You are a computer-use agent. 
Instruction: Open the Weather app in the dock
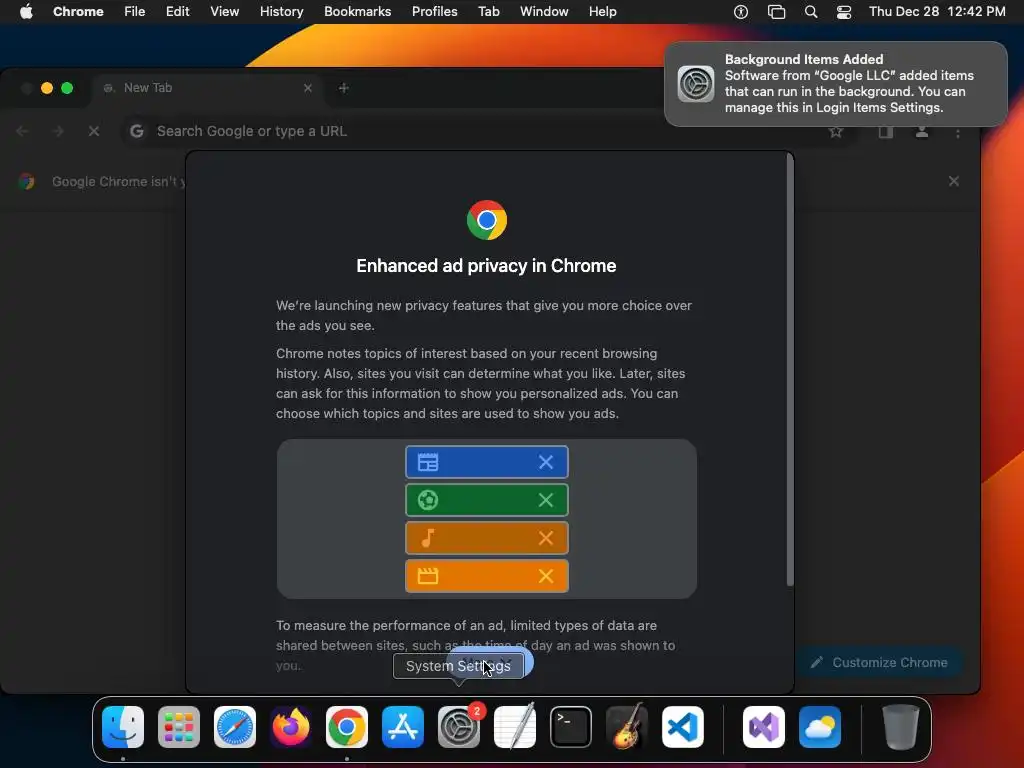[x=820, y=727]
